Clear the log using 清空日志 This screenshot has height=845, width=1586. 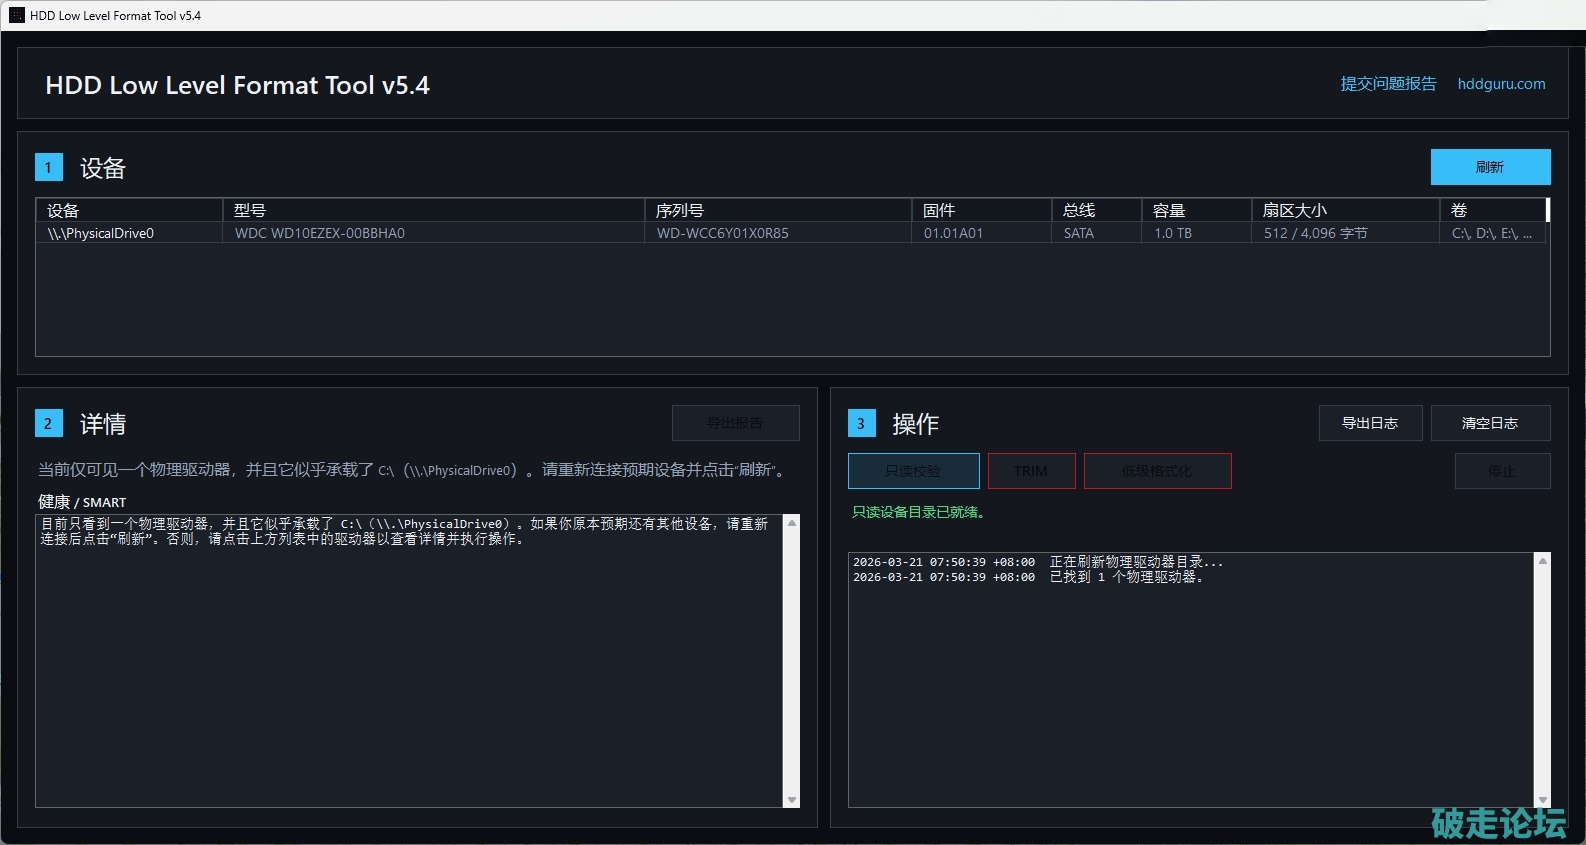(1490, 423)
